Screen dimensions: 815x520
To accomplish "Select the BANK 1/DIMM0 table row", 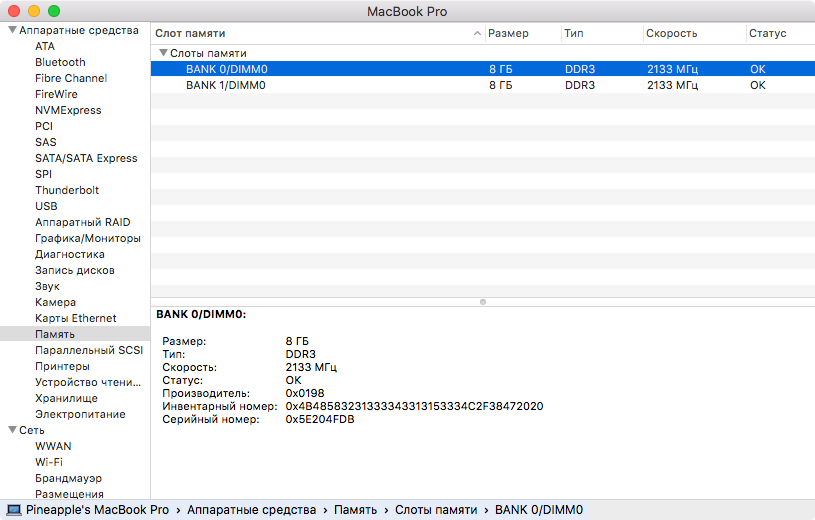I will click(x=483, y=85).
